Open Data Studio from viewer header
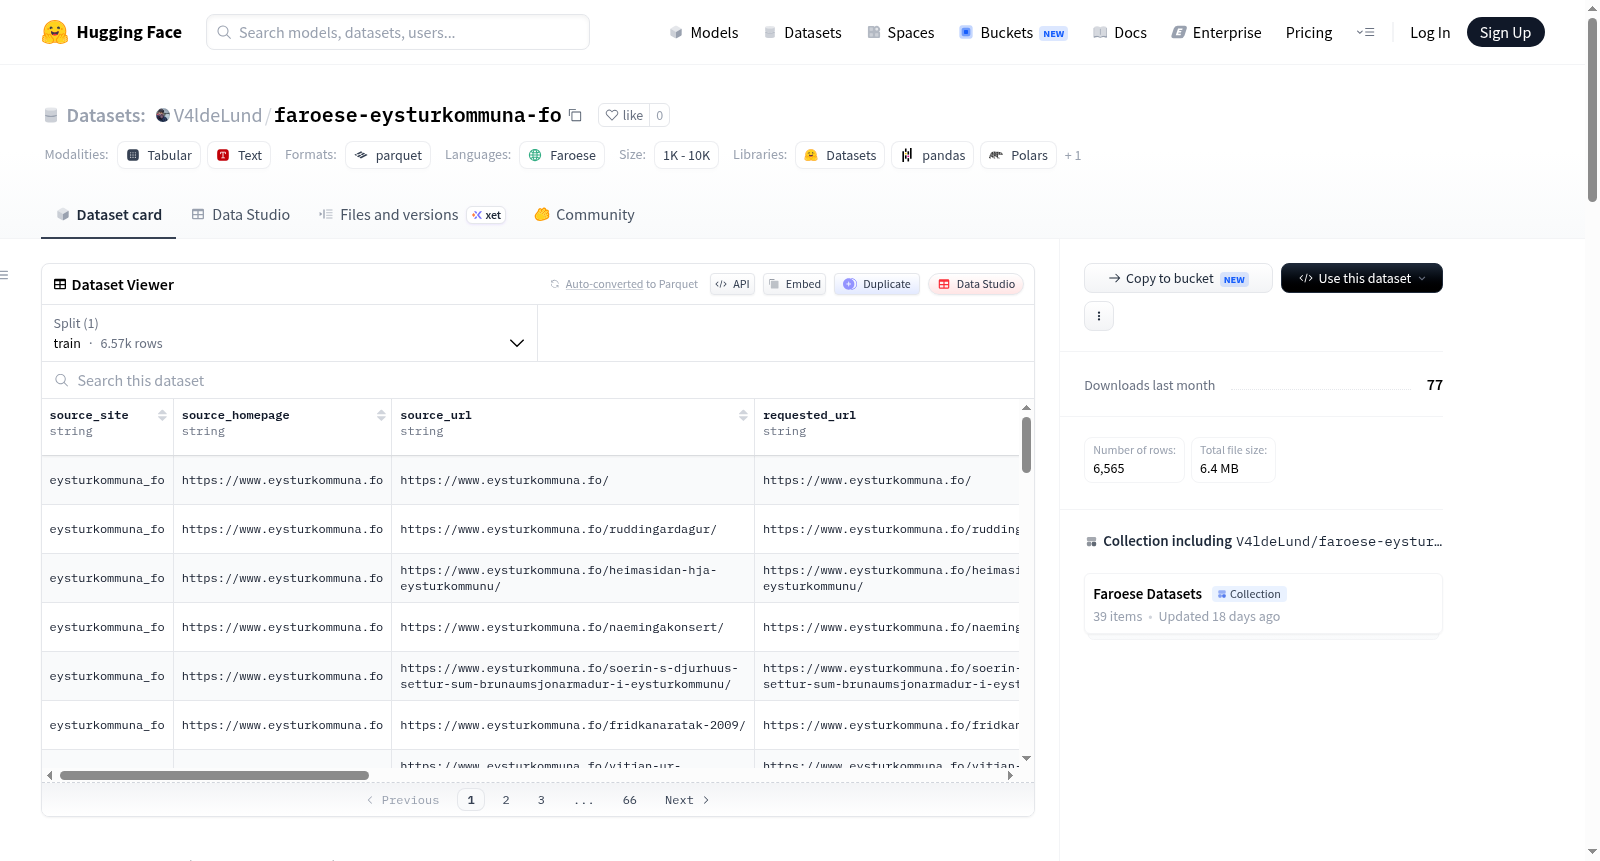The height and width of the screenshot is (861, 1600). [976, 284]
